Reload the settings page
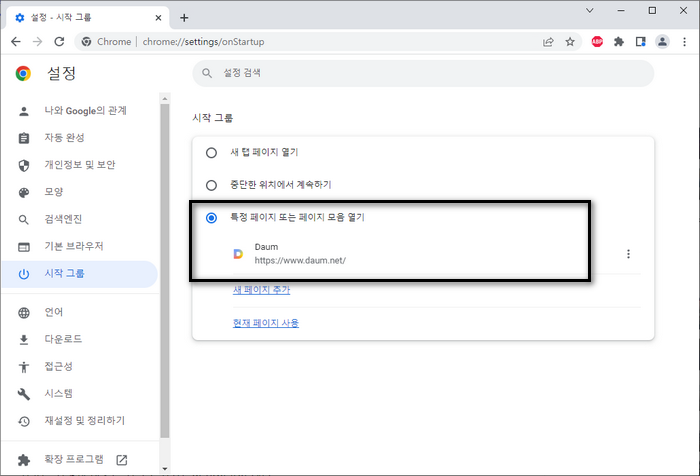Image resolution: width=700 pixels, height=476 pixels. point(59,42)
